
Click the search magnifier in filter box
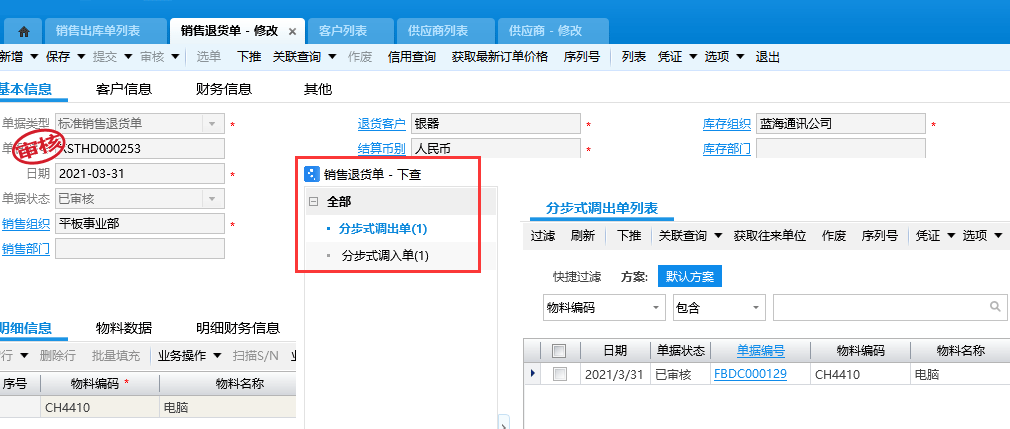(995, 307)
